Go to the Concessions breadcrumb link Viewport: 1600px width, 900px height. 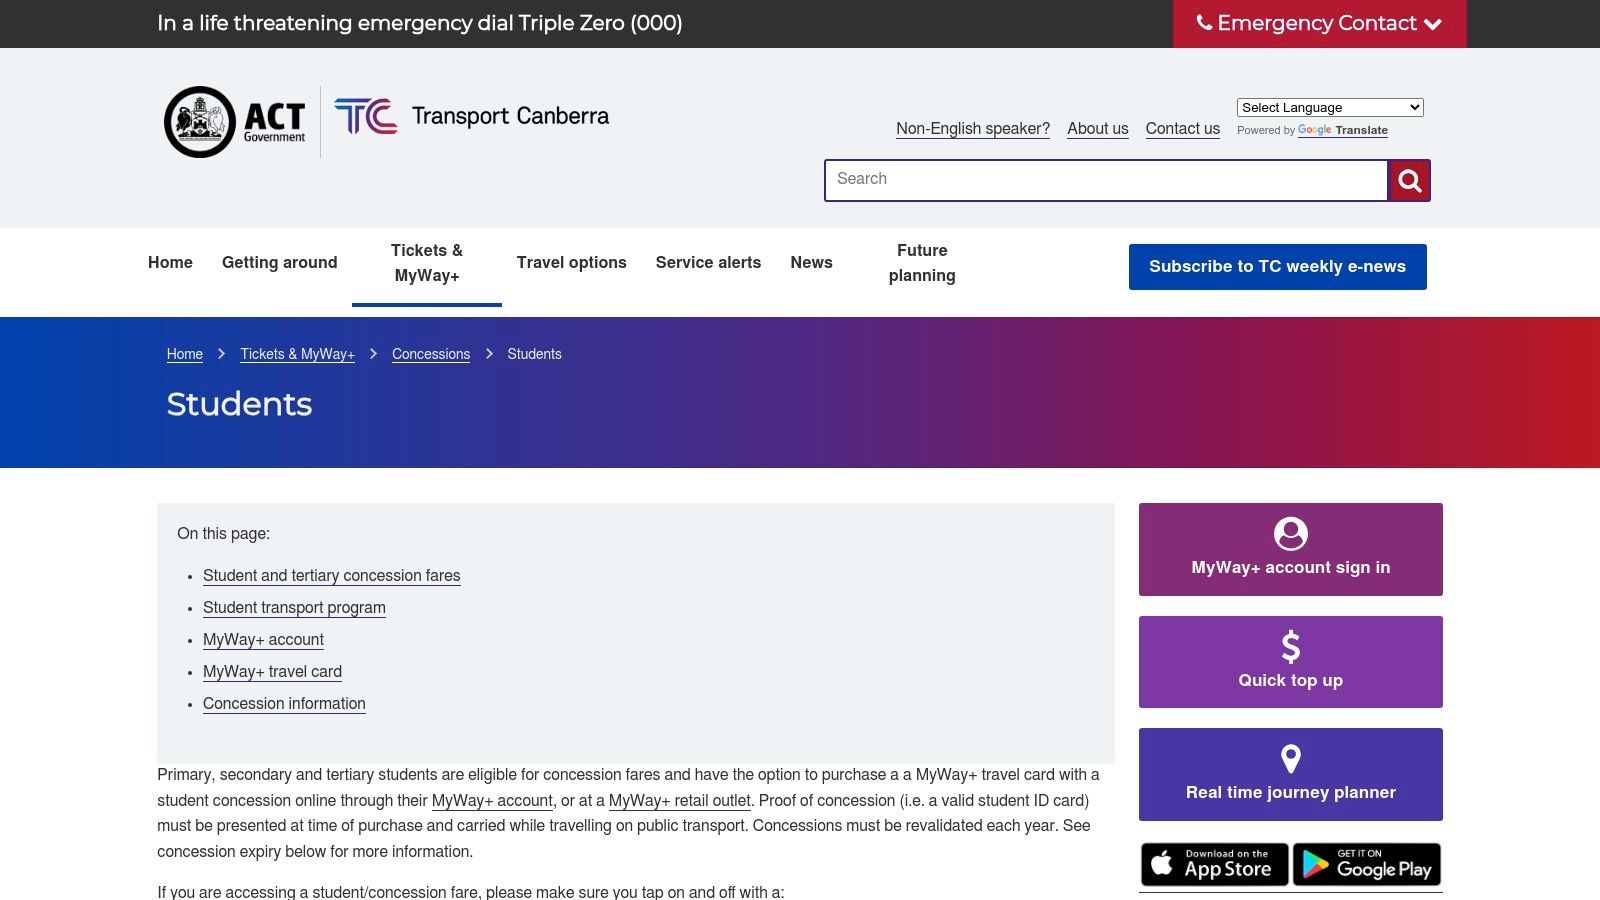(430, 354)
